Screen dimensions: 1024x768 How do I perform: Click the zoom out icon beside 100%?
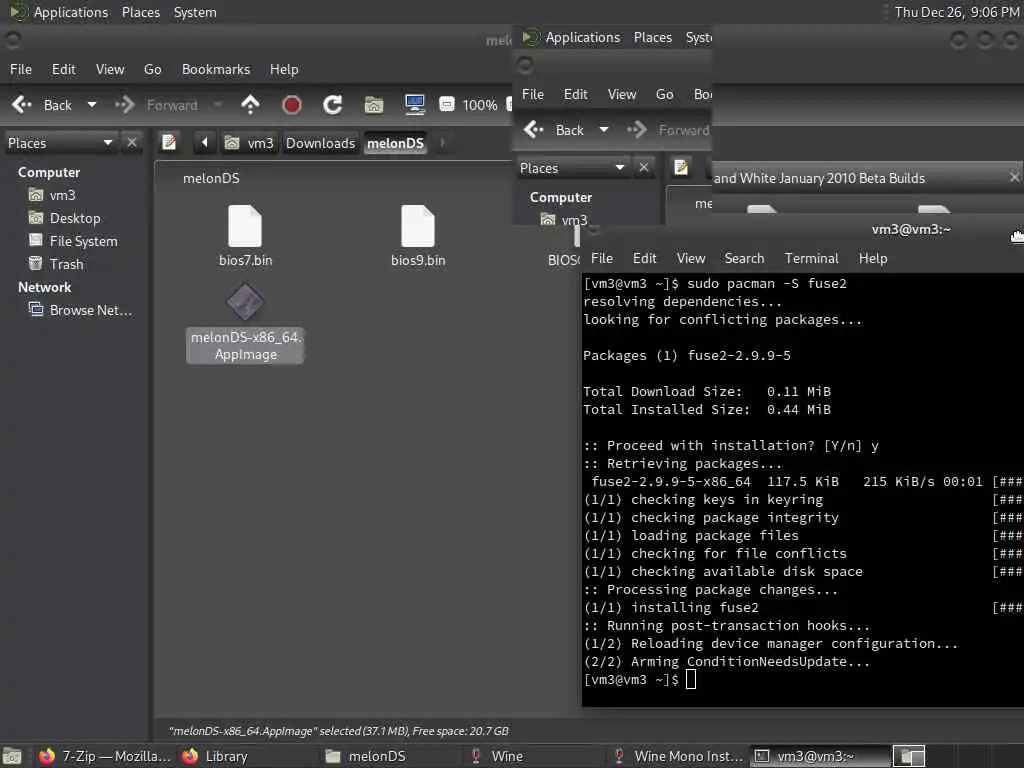click(x=447, y=104)
